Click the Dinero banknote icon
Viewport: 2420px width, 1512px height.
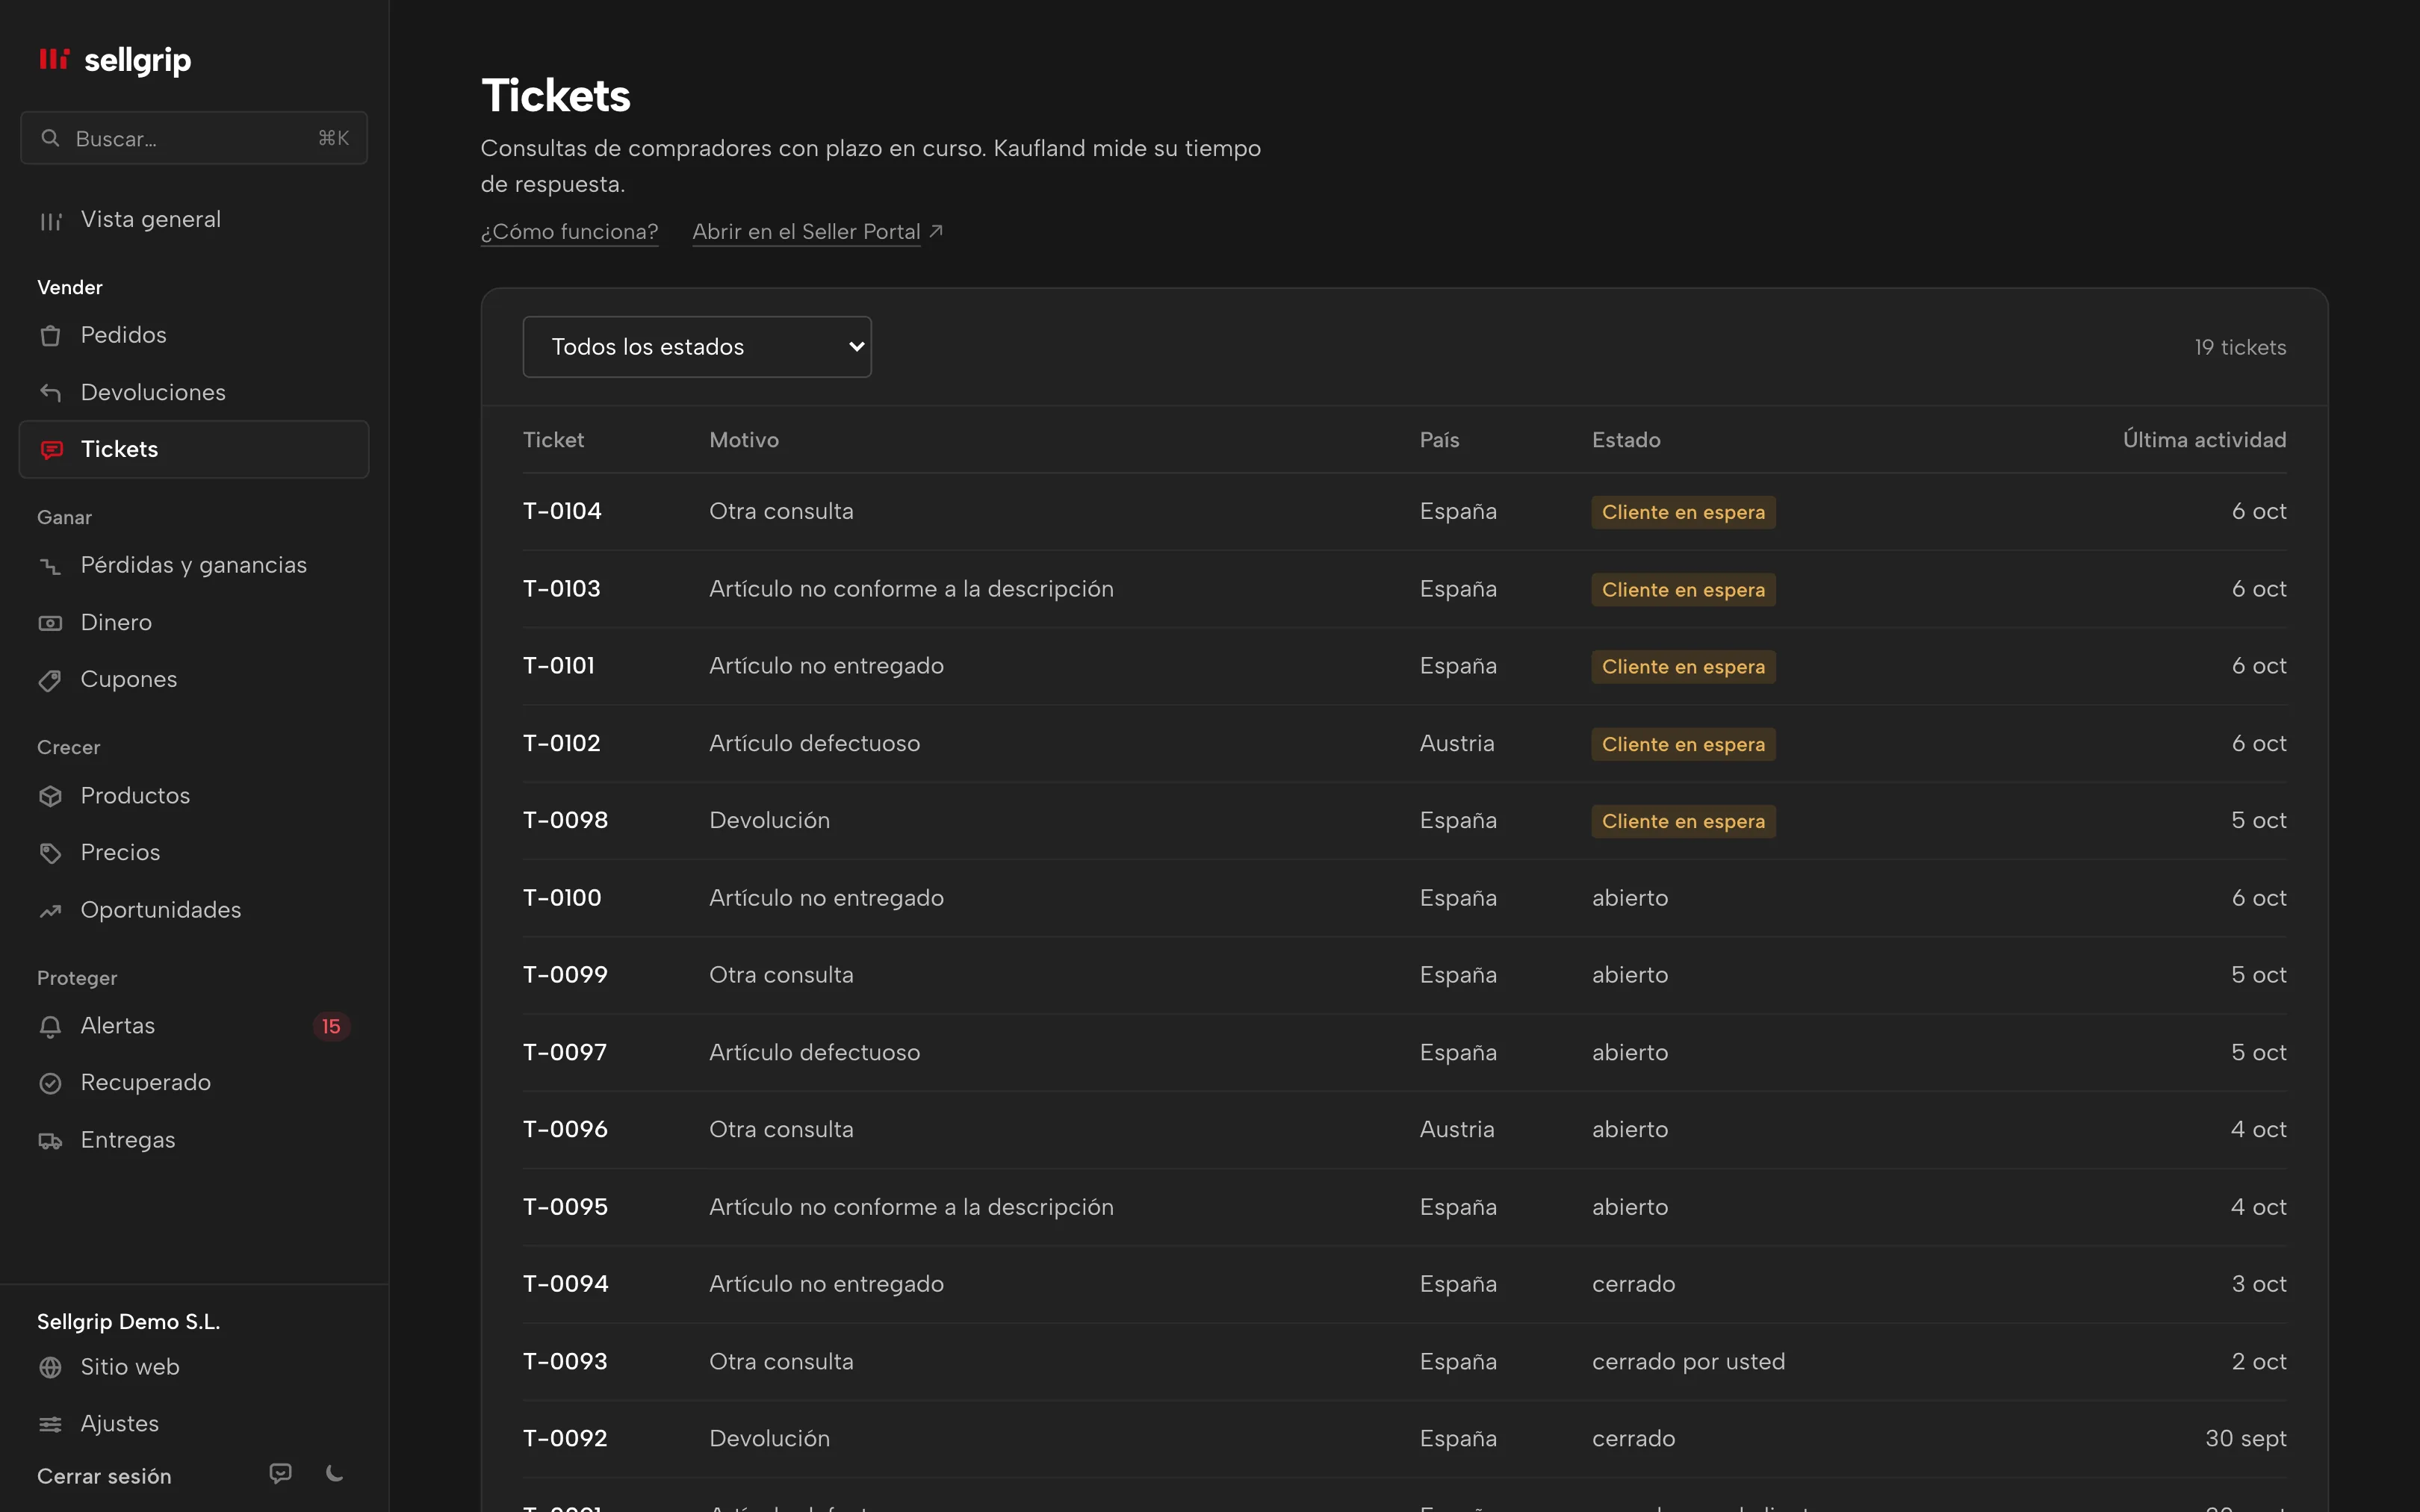[50, 623]
